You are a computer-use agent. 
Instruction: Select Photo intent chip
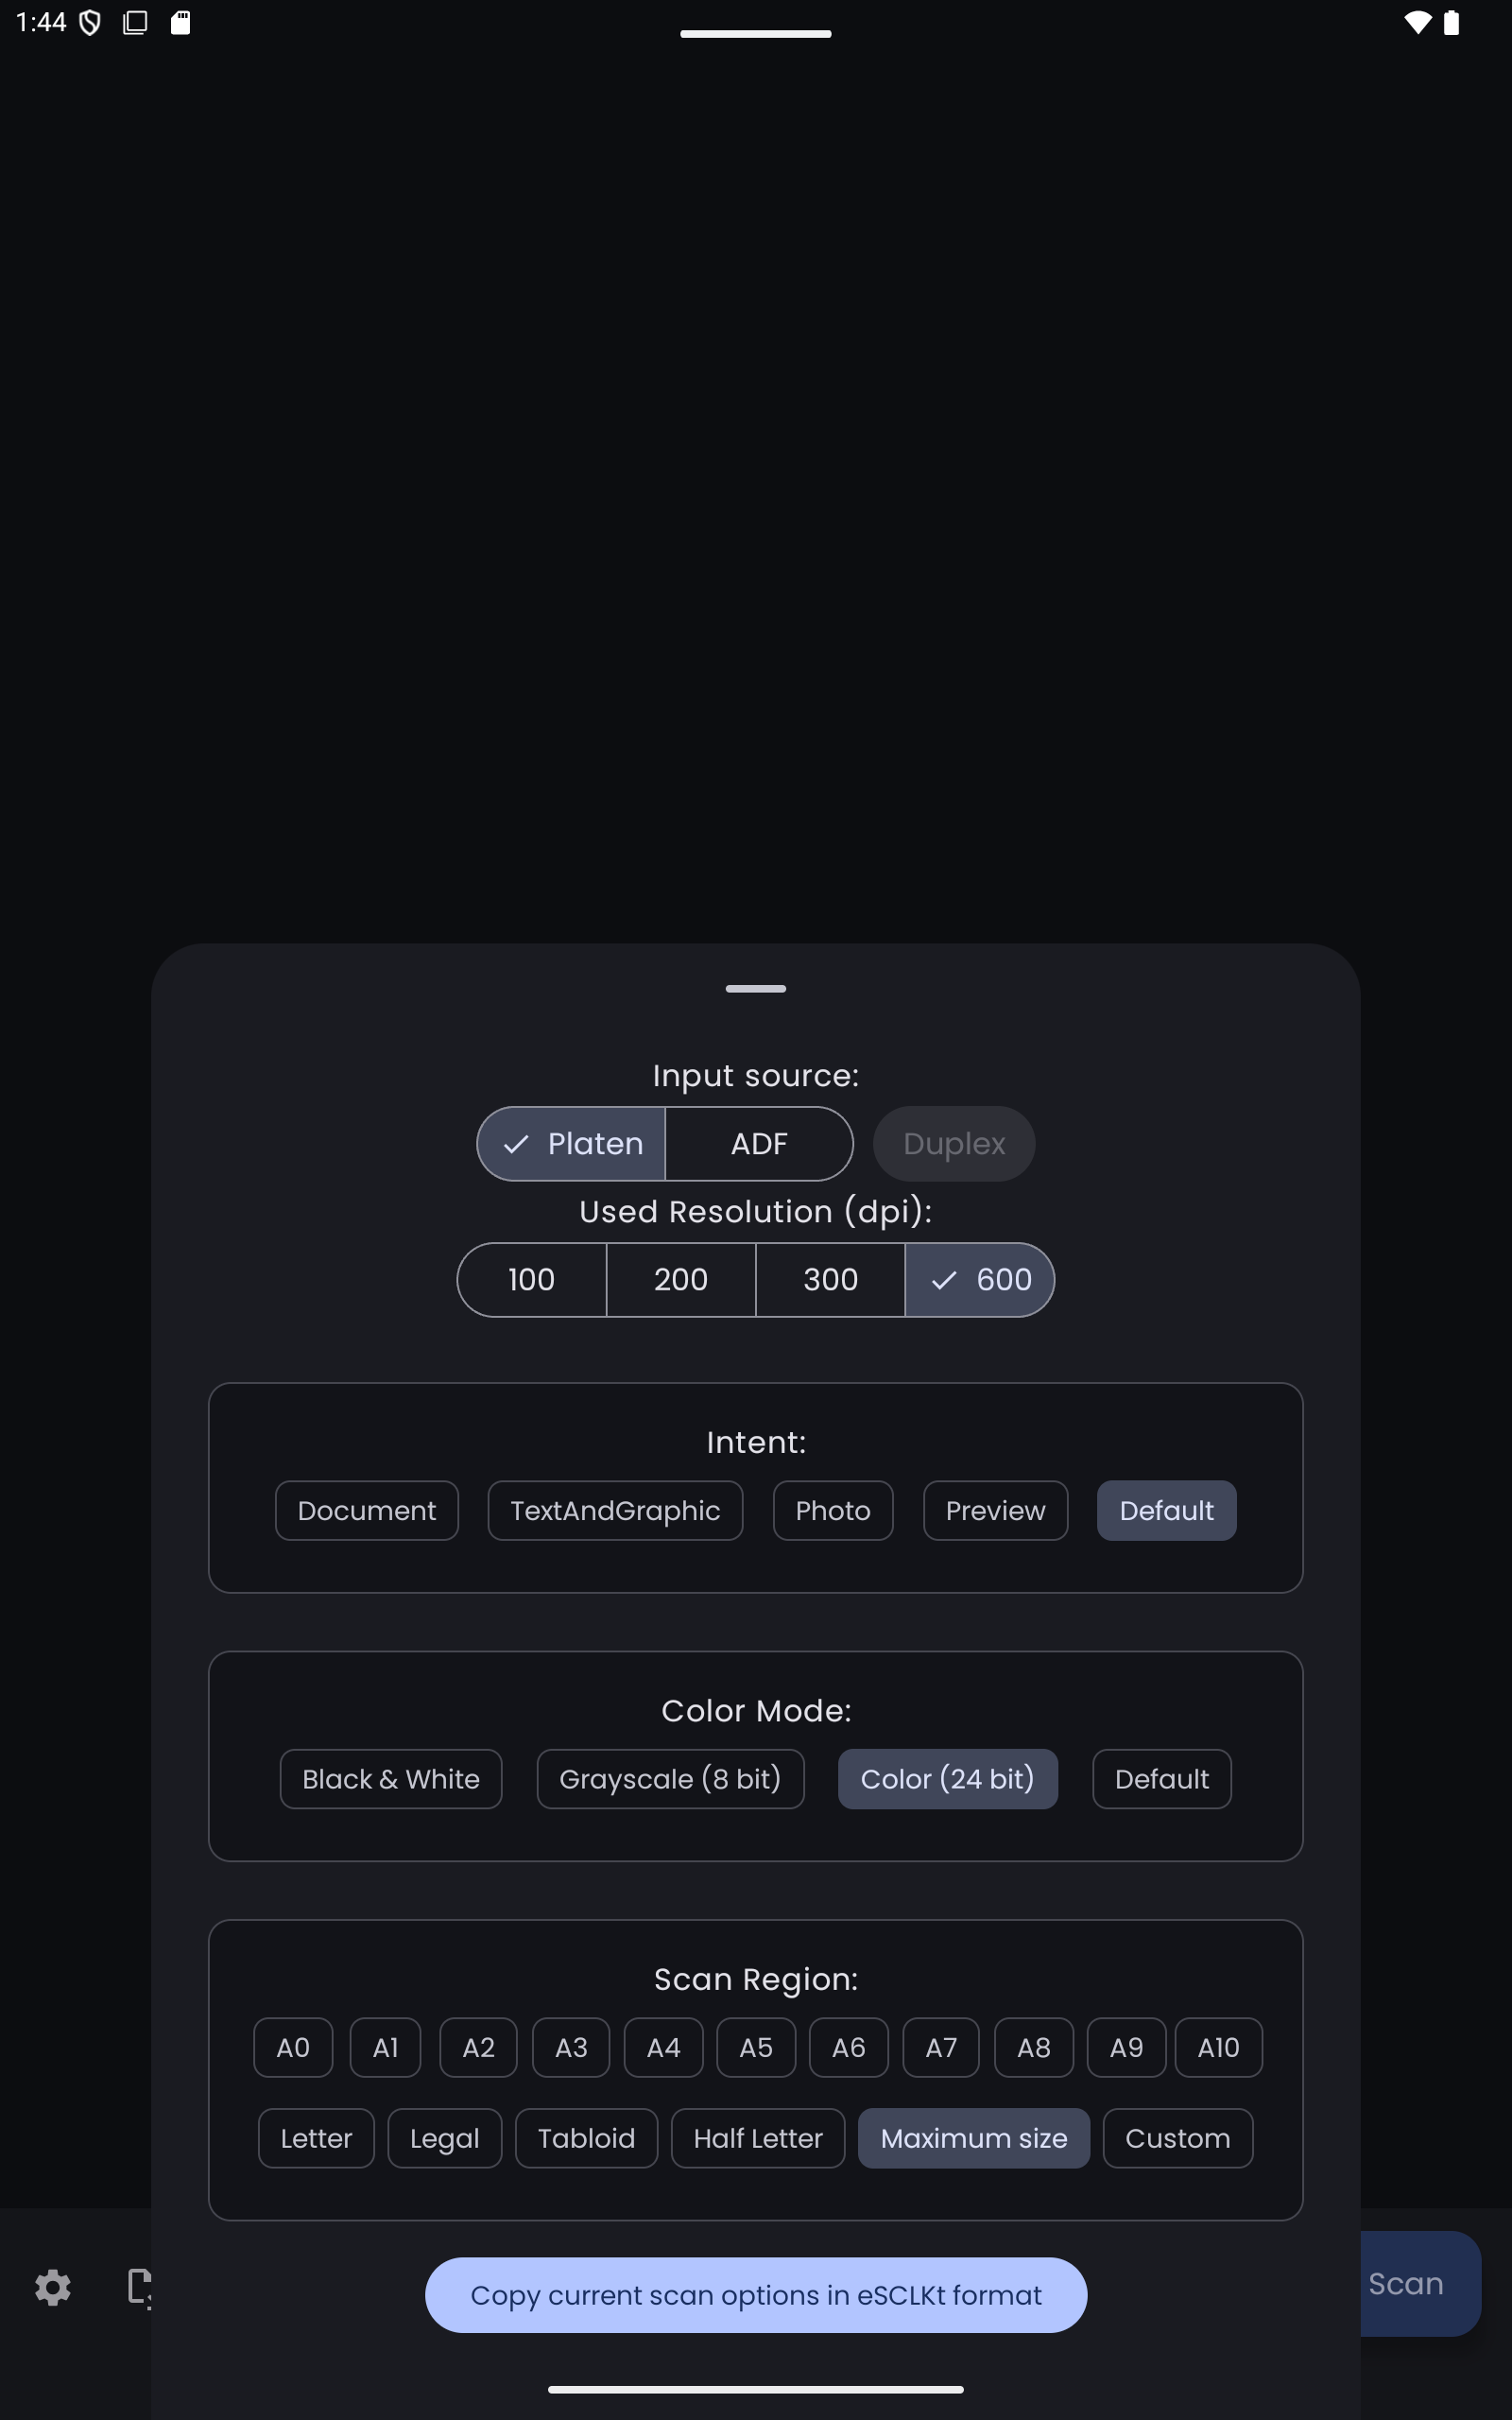(x=832, y=1510)
